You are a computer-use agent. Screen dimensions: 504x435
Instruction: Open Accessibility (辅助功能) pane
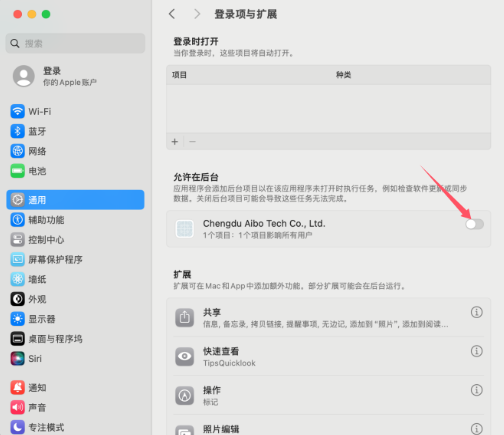tap(75, 220)
